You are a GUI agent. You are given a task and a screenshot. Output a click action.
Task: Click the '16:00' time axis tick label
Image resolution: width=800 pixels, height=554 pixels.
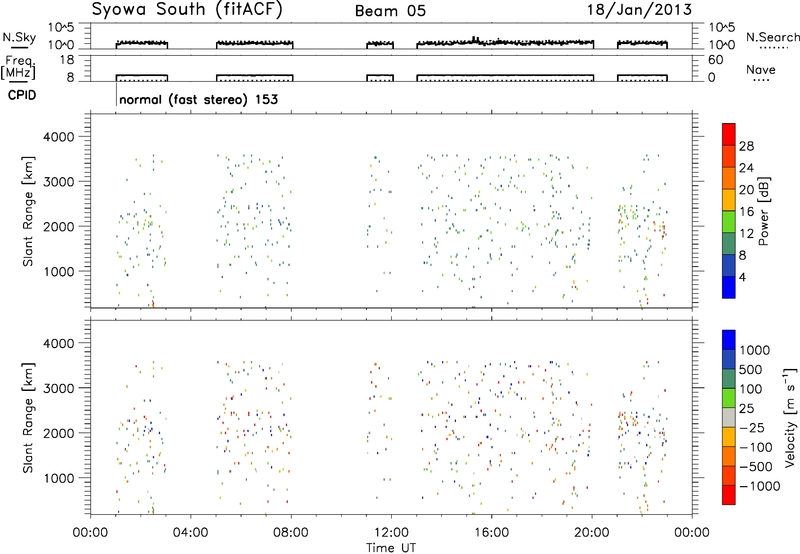point(491,532)
